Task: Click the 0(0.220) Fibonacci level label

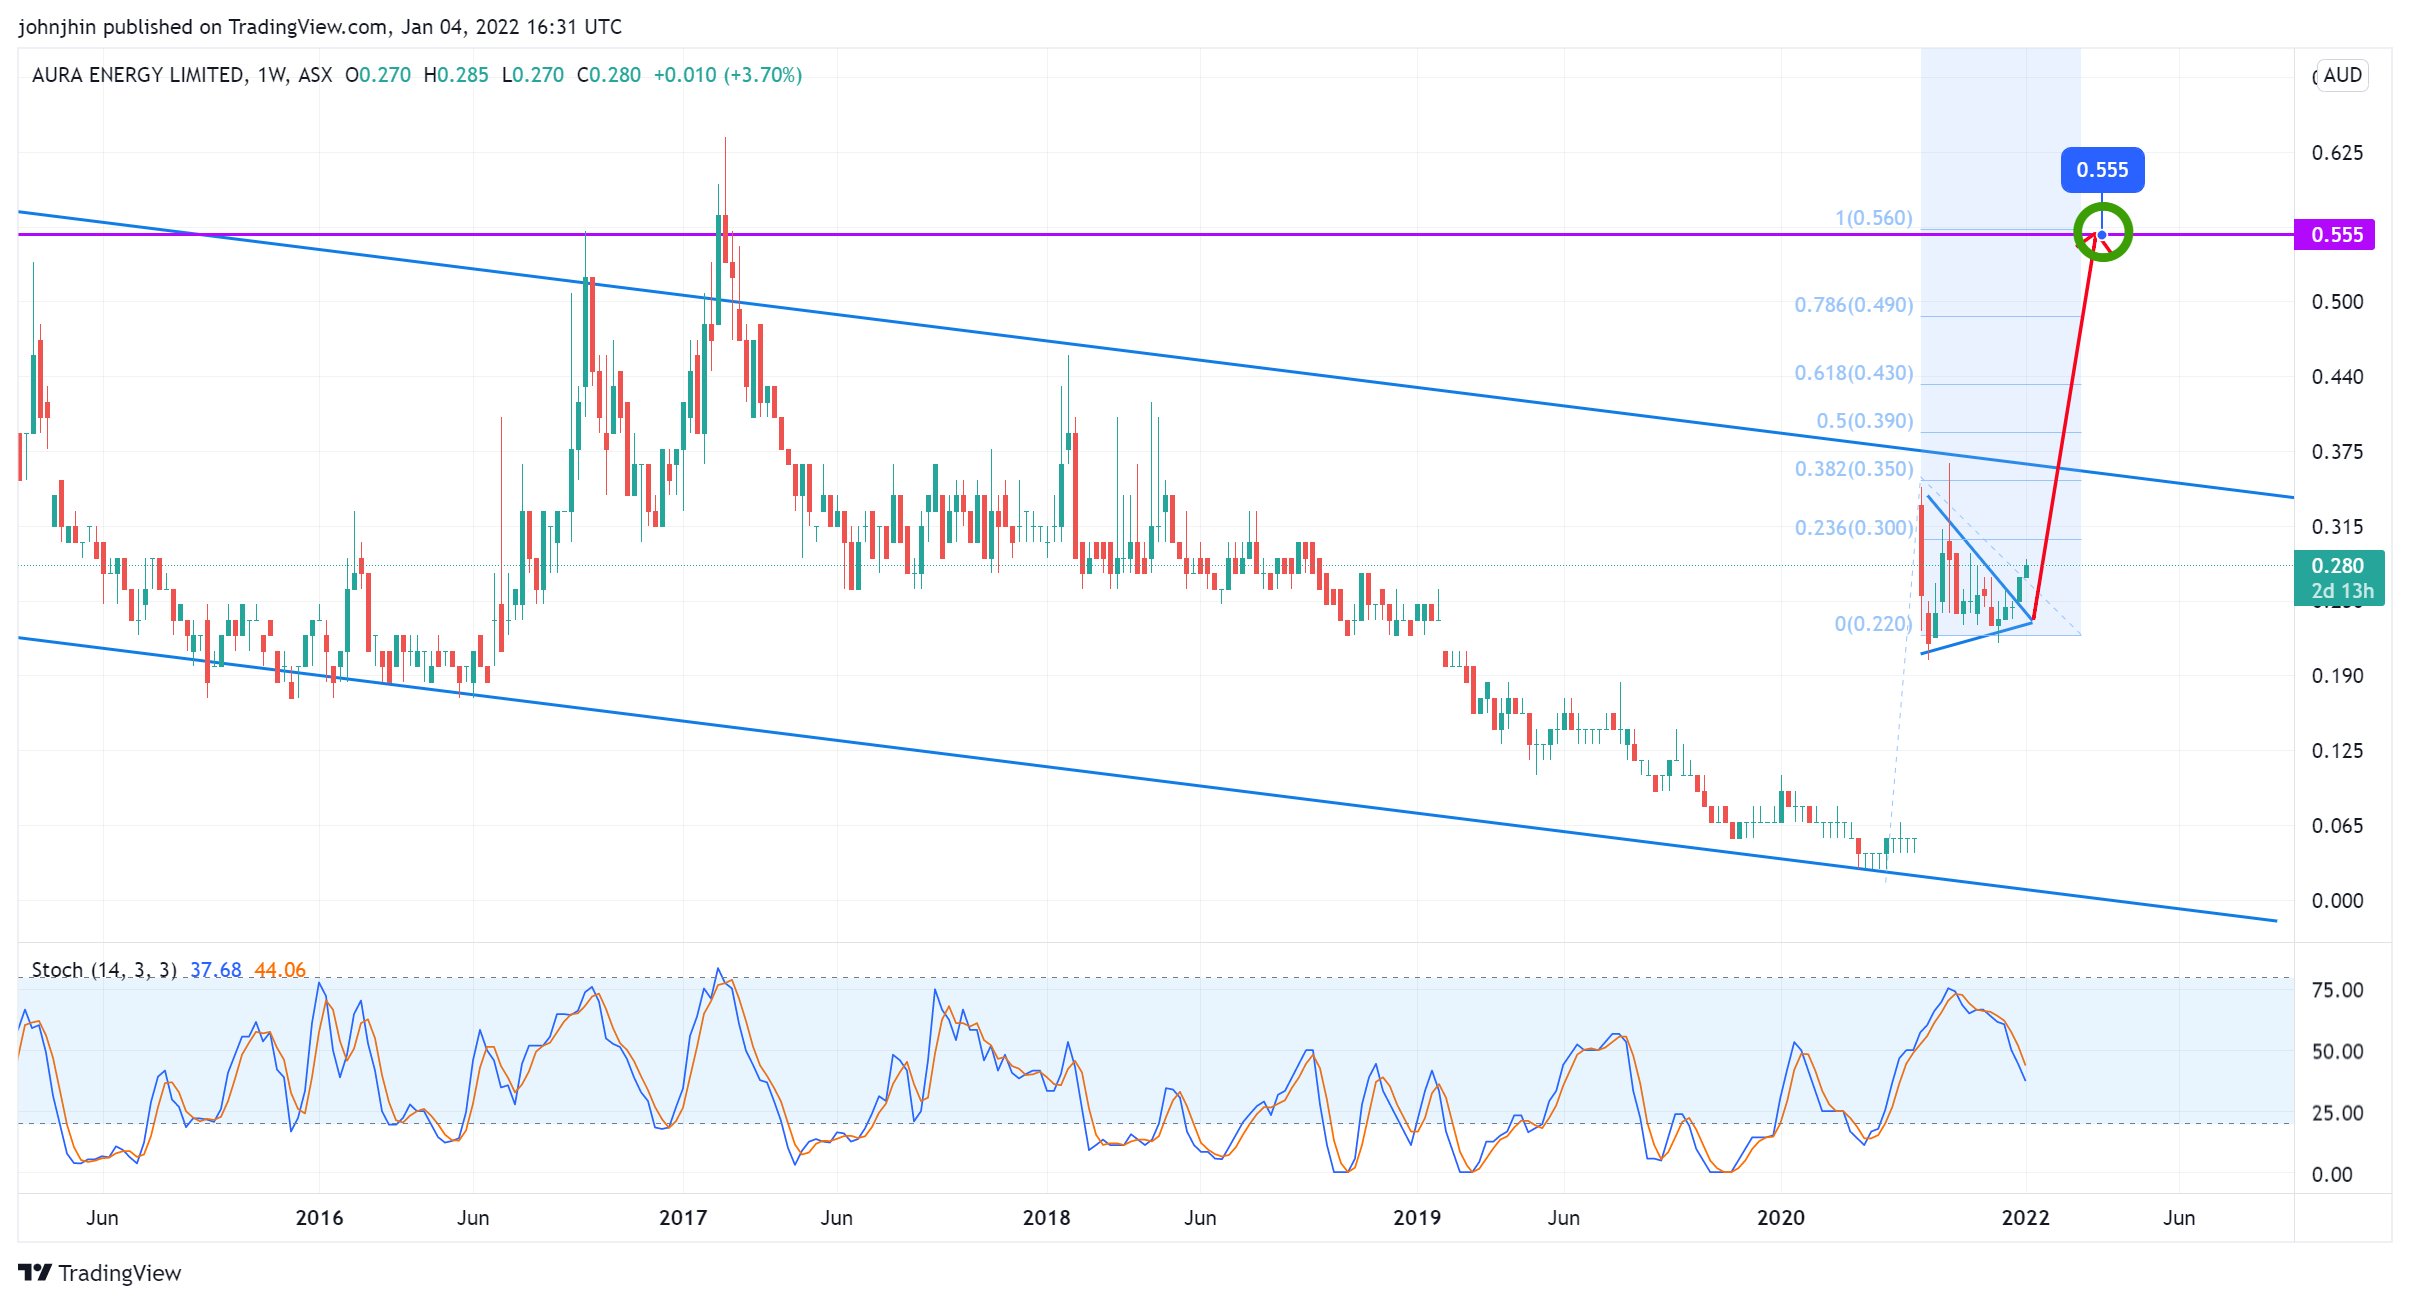Action: [1872, 624]
